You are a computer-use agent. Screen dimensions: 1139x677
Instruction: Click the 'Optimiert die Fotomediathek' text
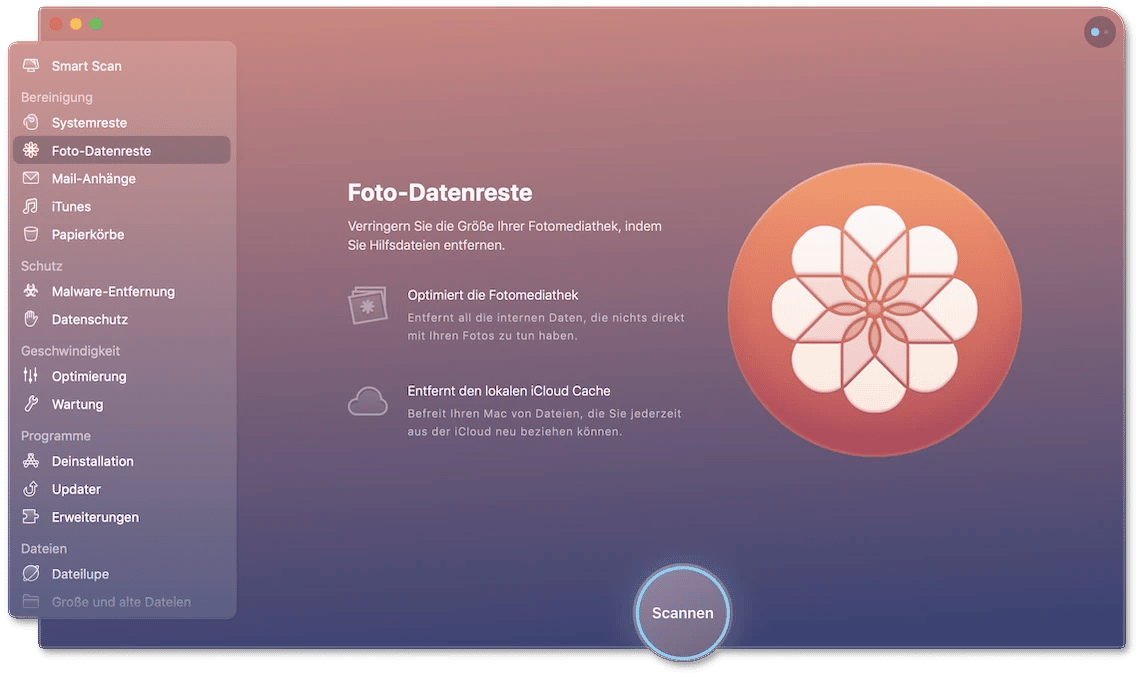click(493, 295)
